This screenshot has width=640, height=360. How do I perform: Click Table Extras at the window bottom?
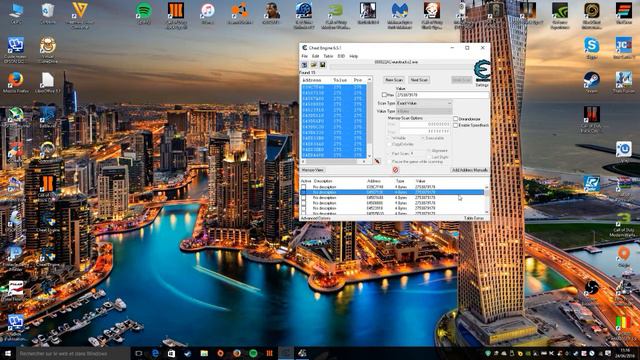pyautogui.click(x=473, y=218)
